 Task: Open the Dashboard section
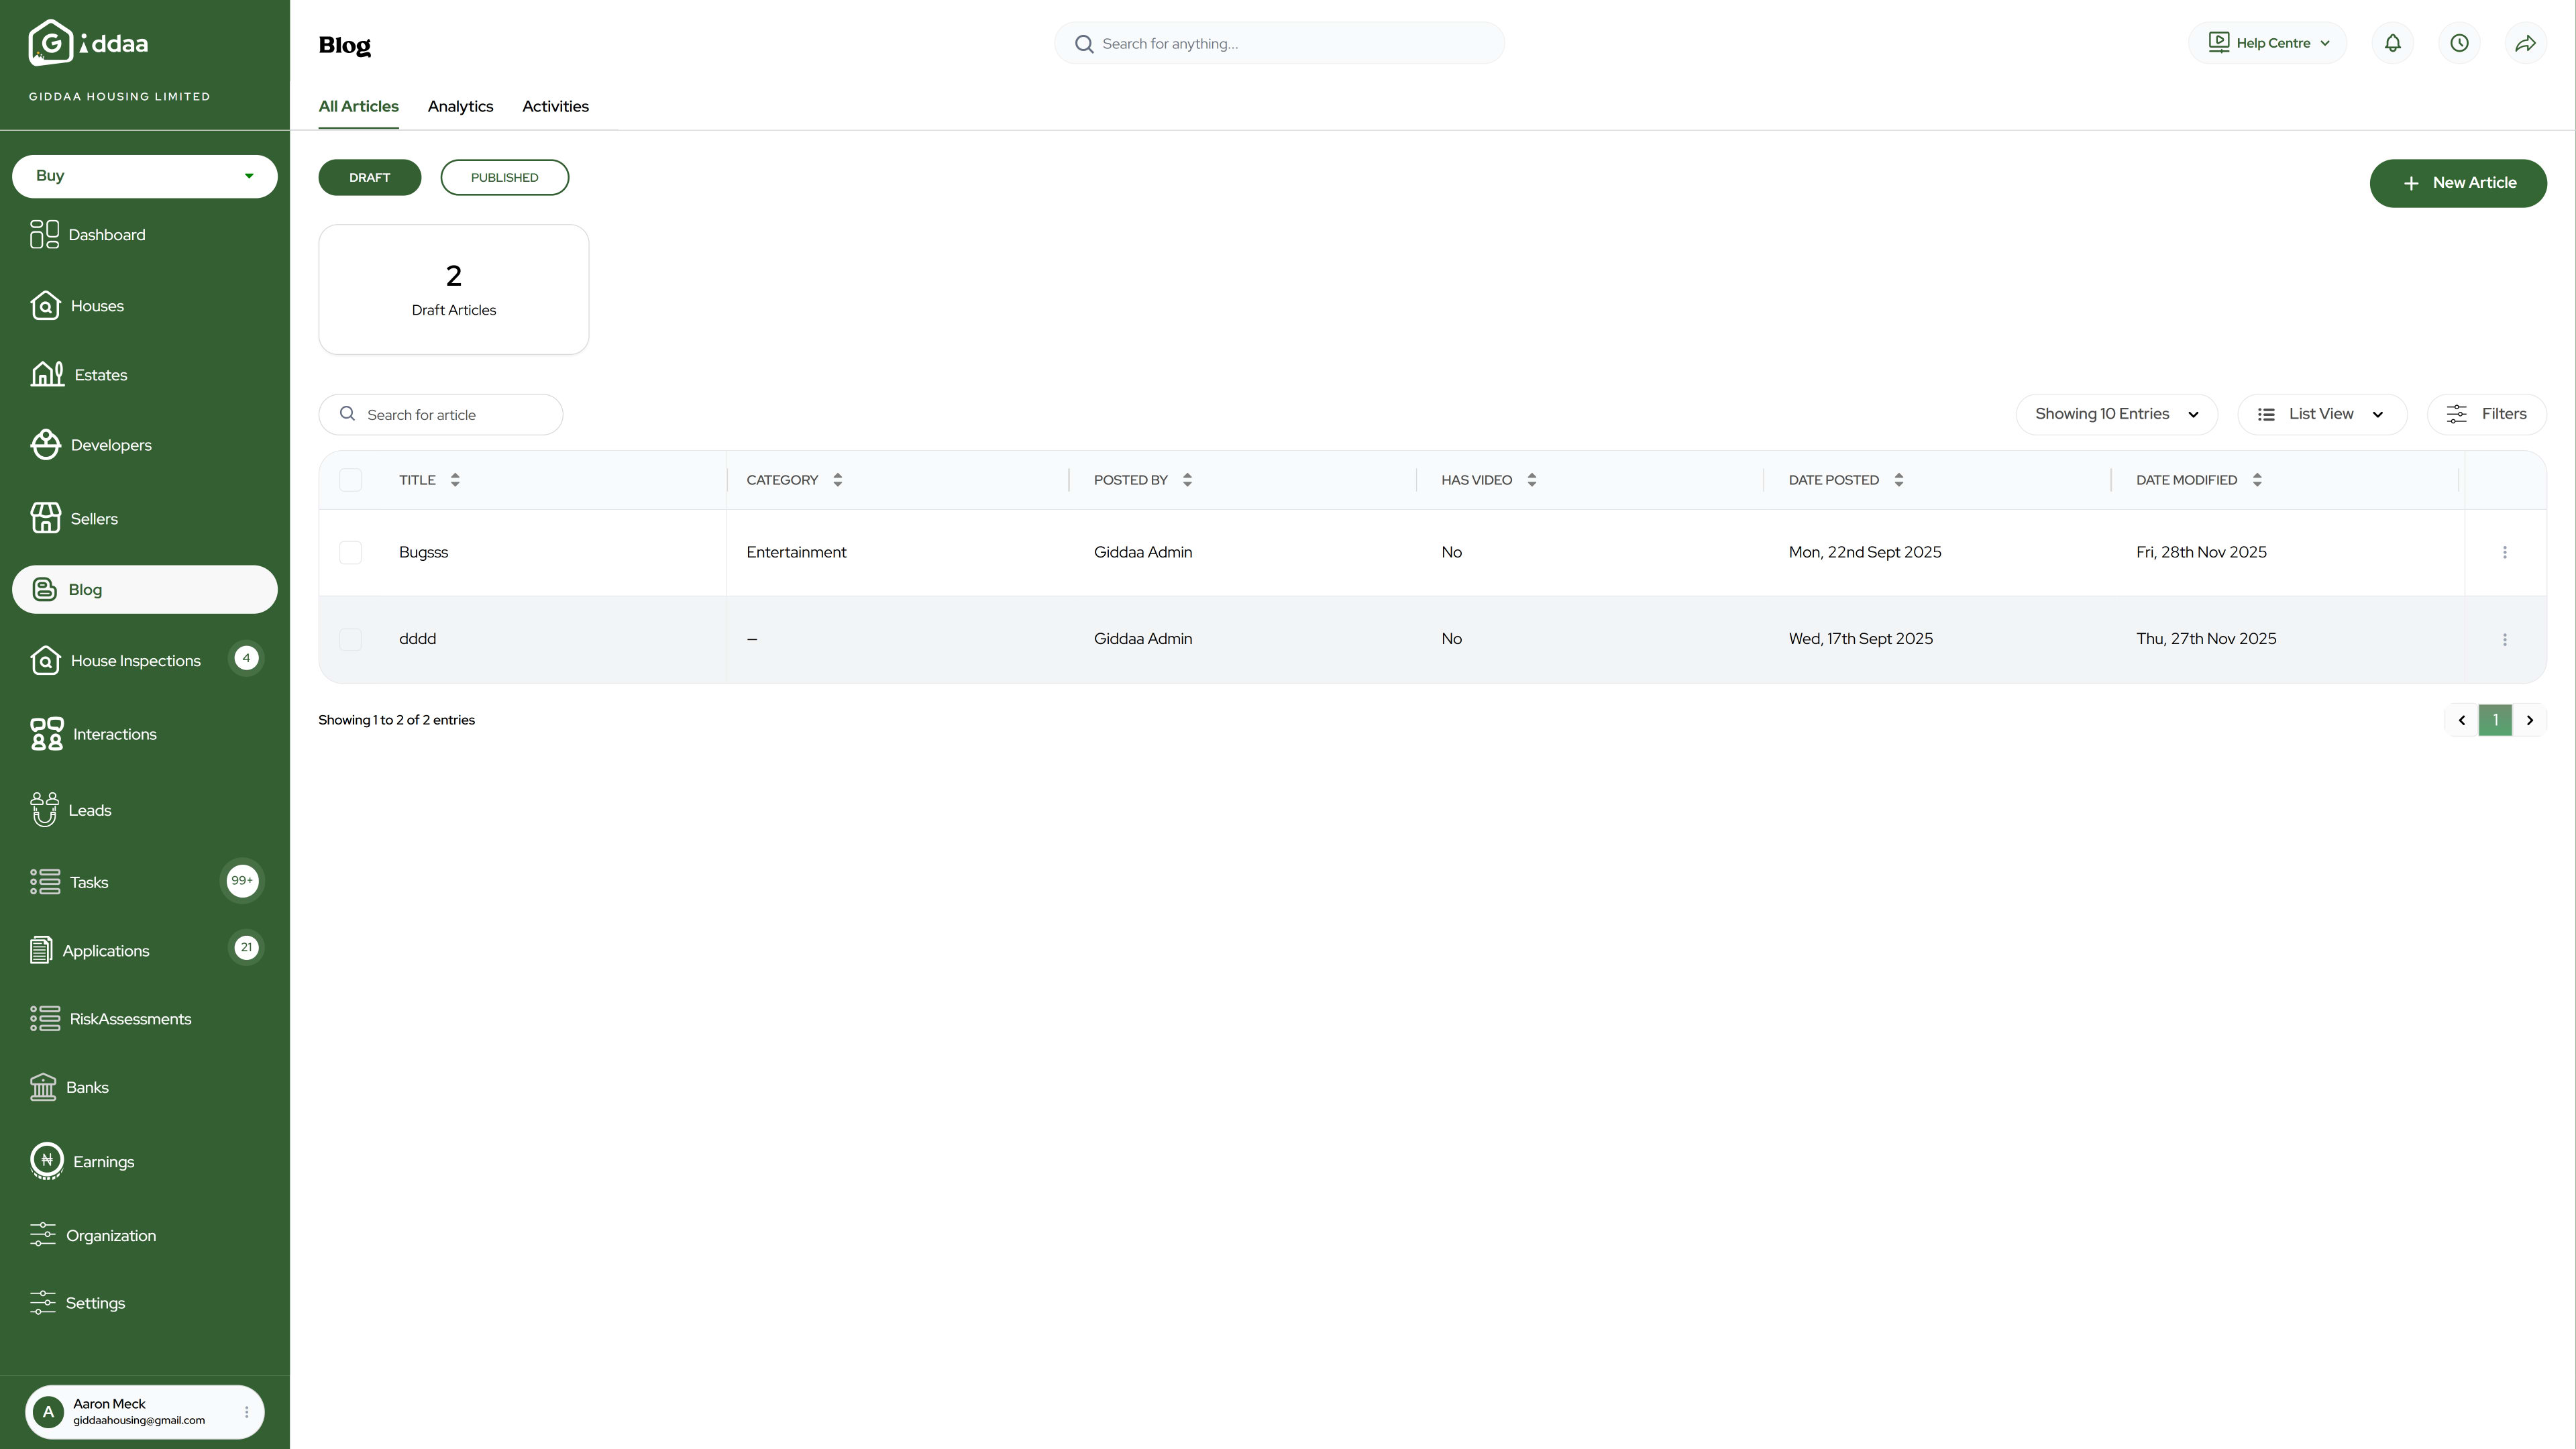107,234
